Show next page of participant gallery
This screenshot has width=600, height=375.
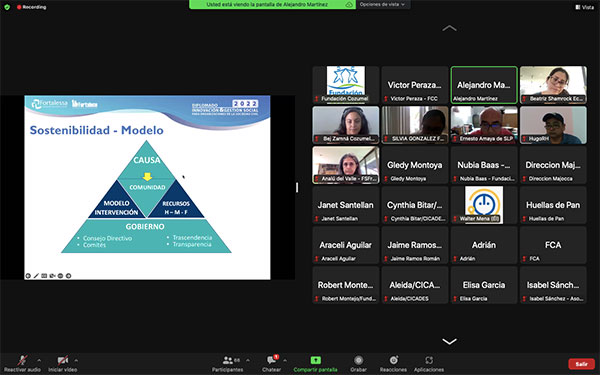(449, 341)
